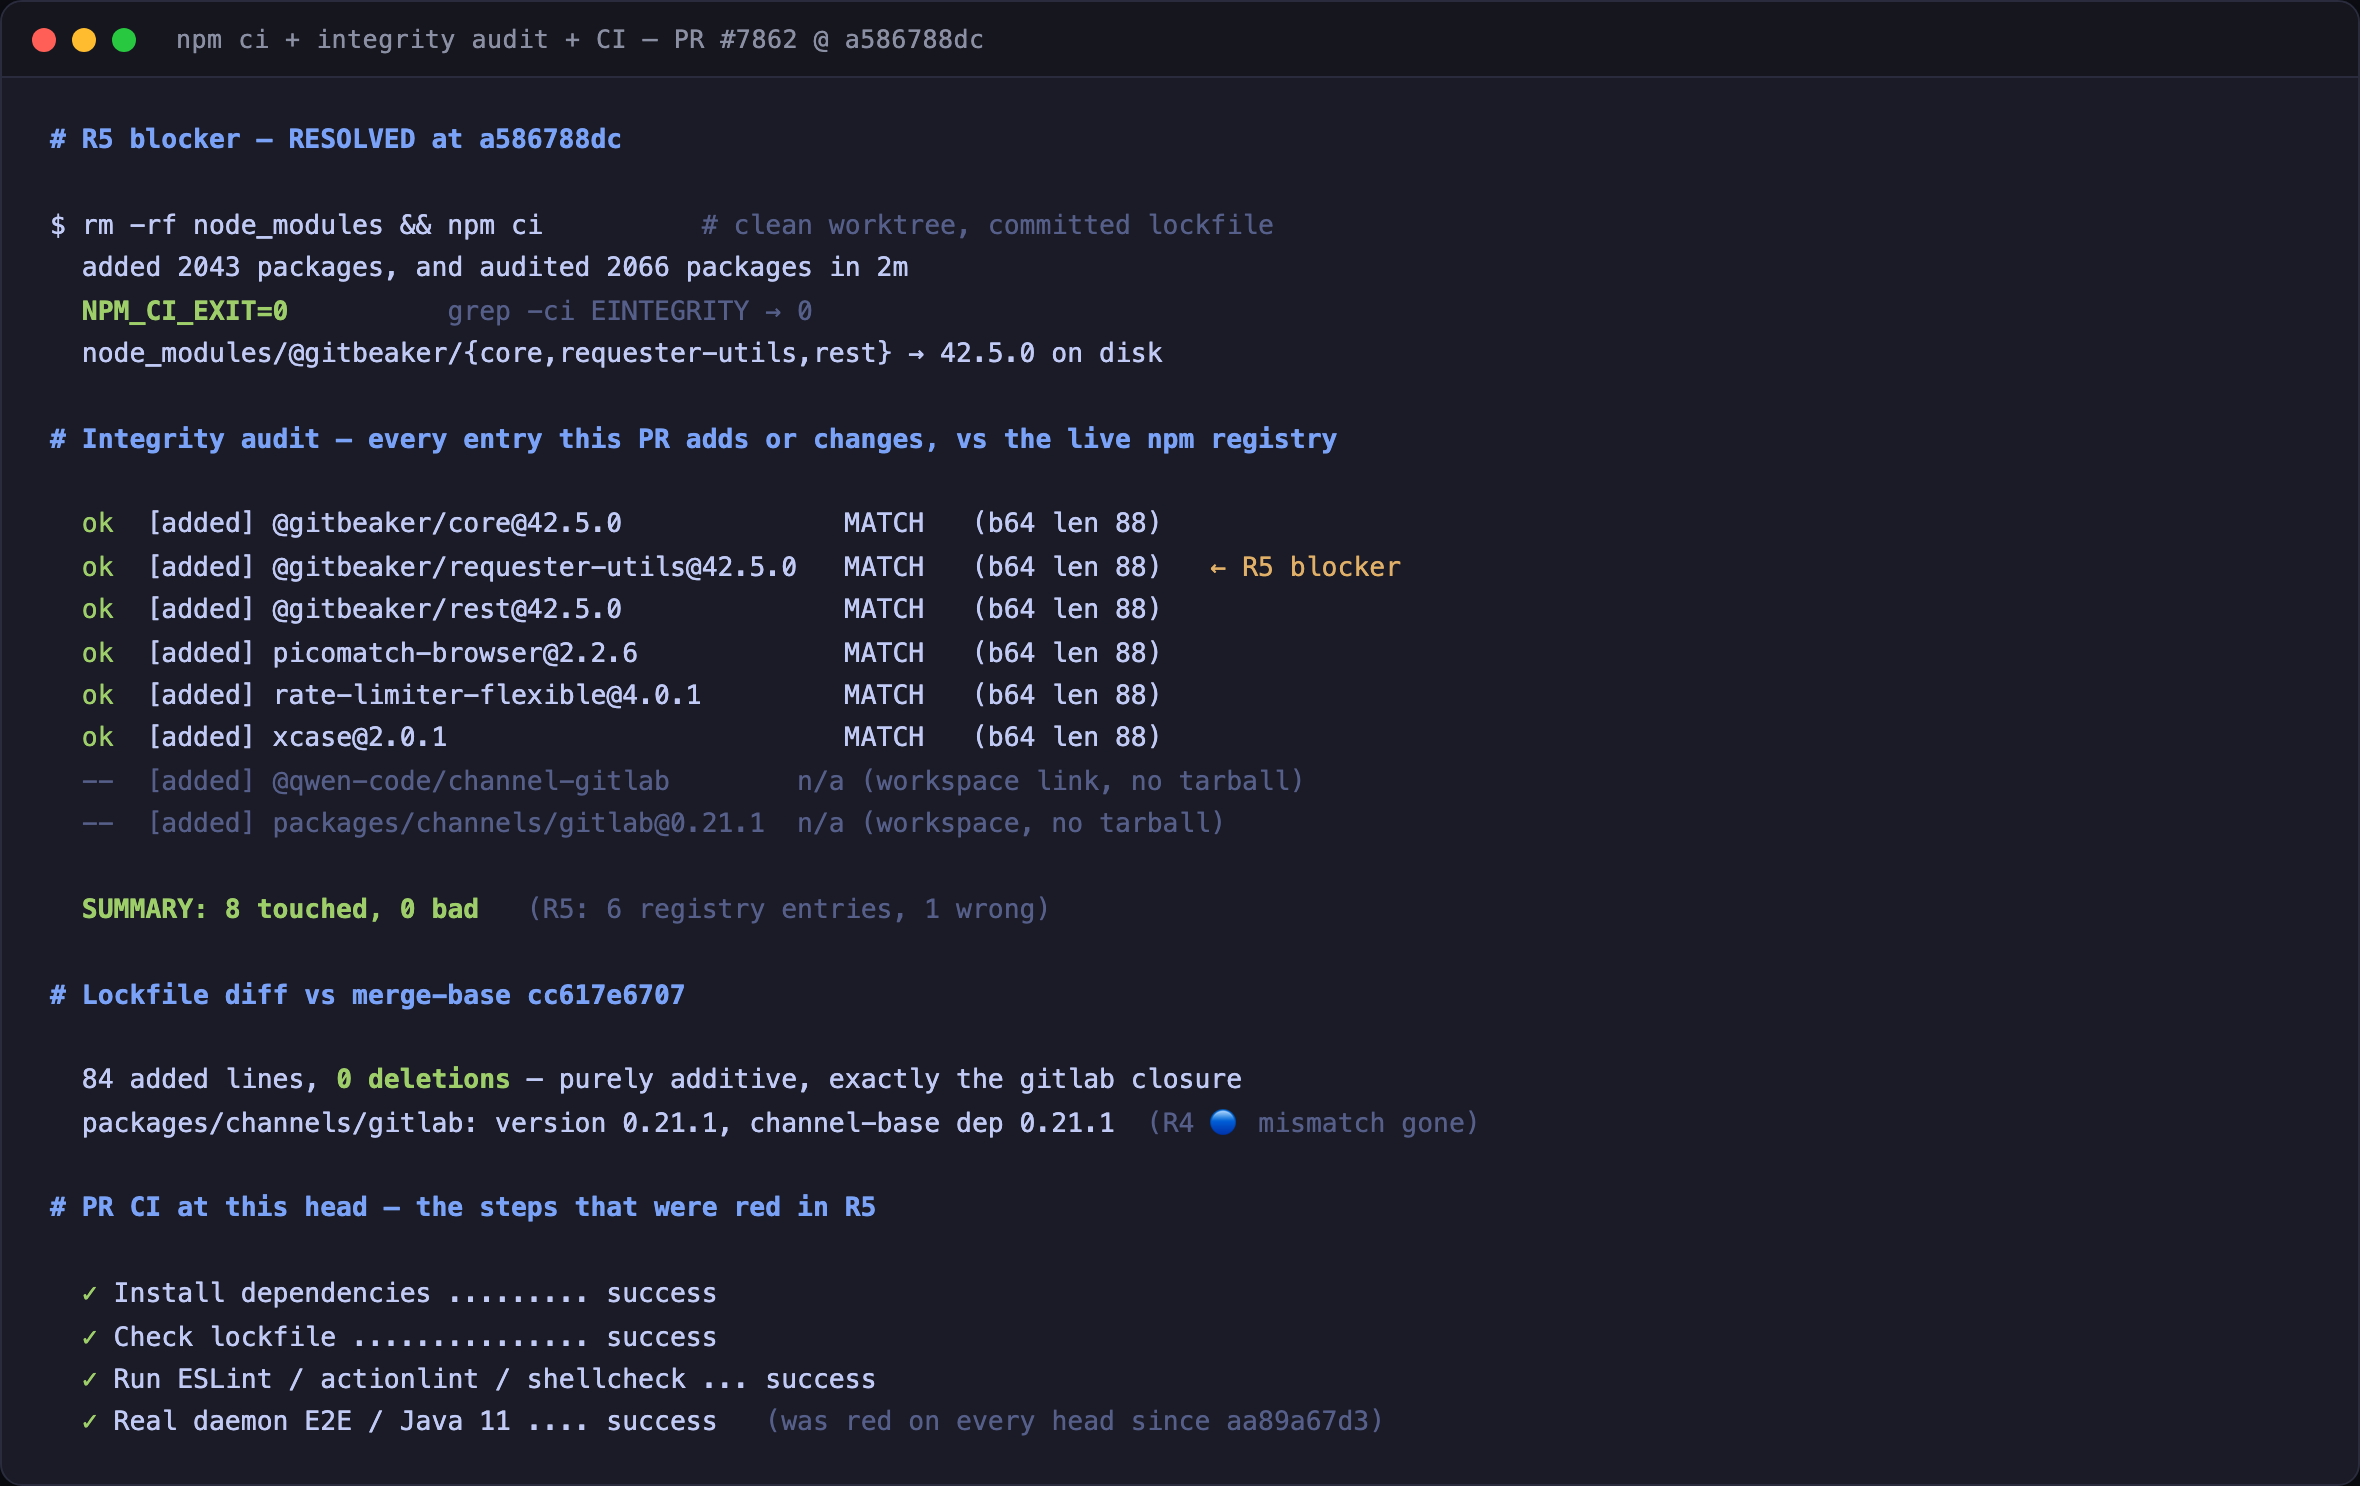Image resolution: width=2360 pixels, height=1486 pixels.
Task: Click 'MATCH' in the @gitbeaker/core row
Action: pos(884,523)
